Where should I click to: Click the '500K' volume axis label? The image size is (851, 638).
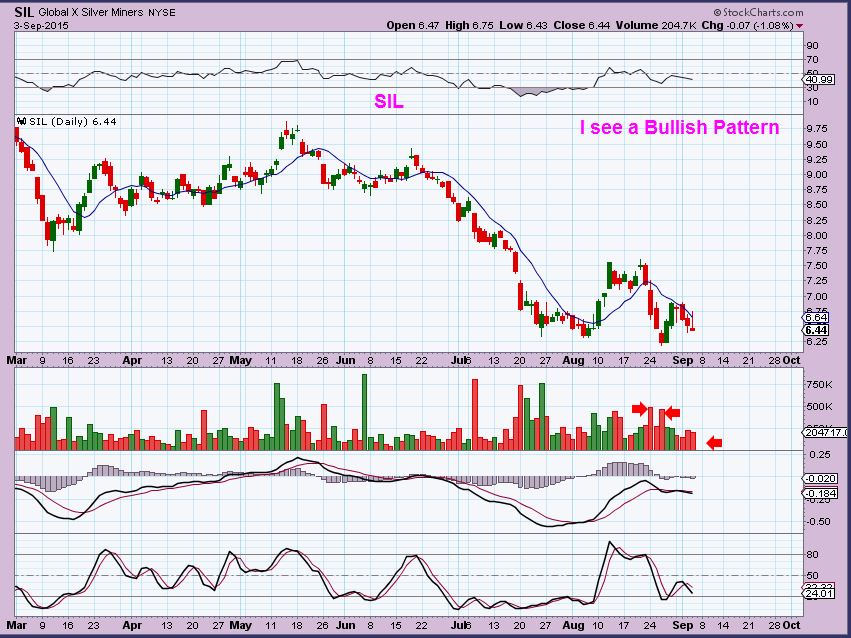click(x=819, y=406)
